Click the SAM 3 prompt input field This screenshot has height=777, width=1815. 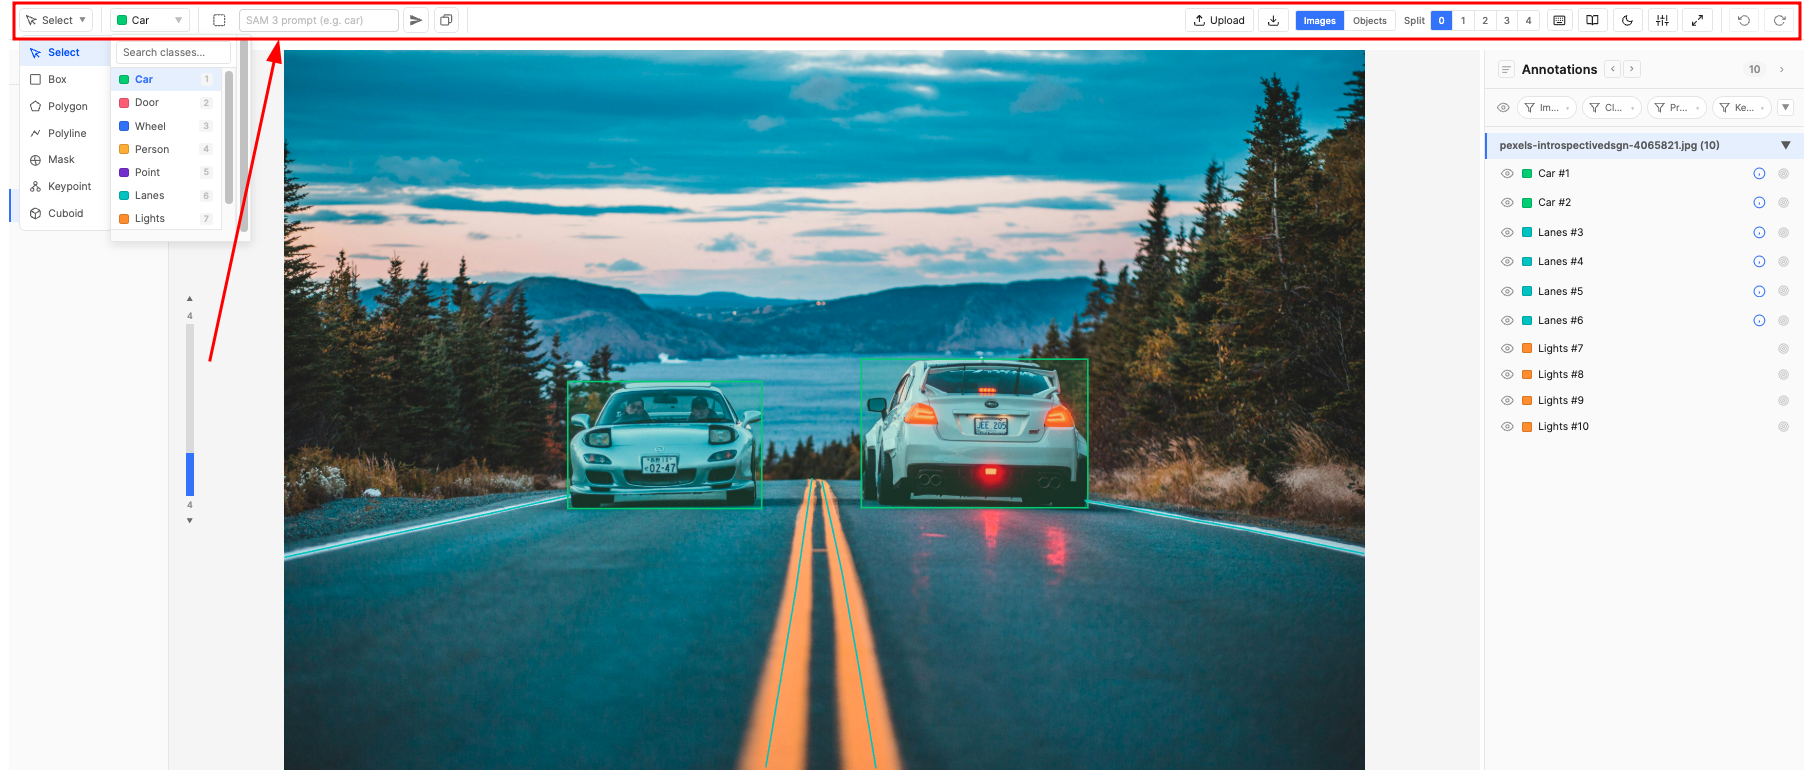319,20
